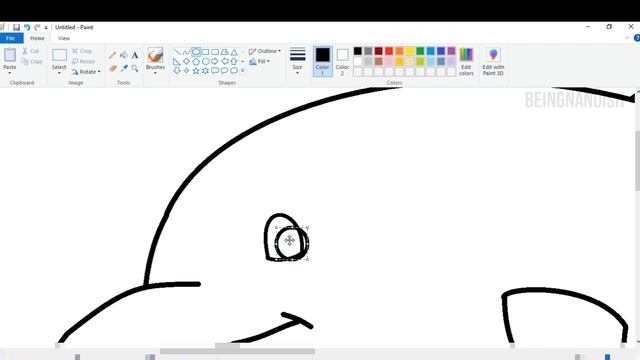
Task: Choose the Rectangle shape
Action: [205, 52]
